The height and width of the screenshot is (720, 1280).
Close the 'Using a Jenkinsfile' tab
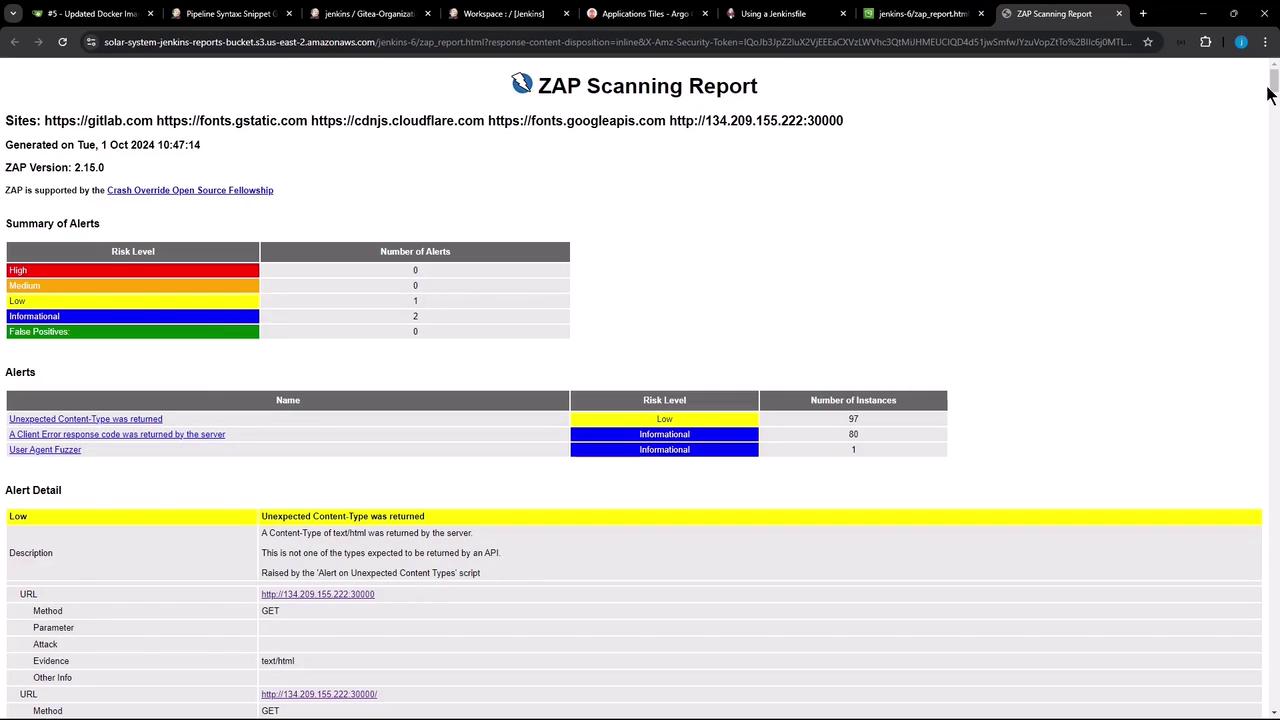tap(843, 14)
